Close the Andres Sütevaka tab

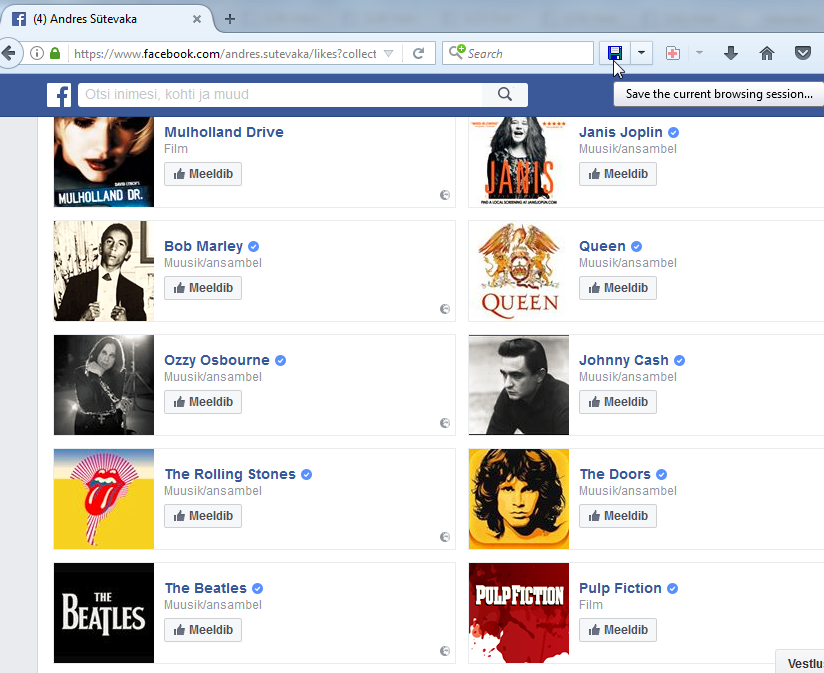click(197, 19)
